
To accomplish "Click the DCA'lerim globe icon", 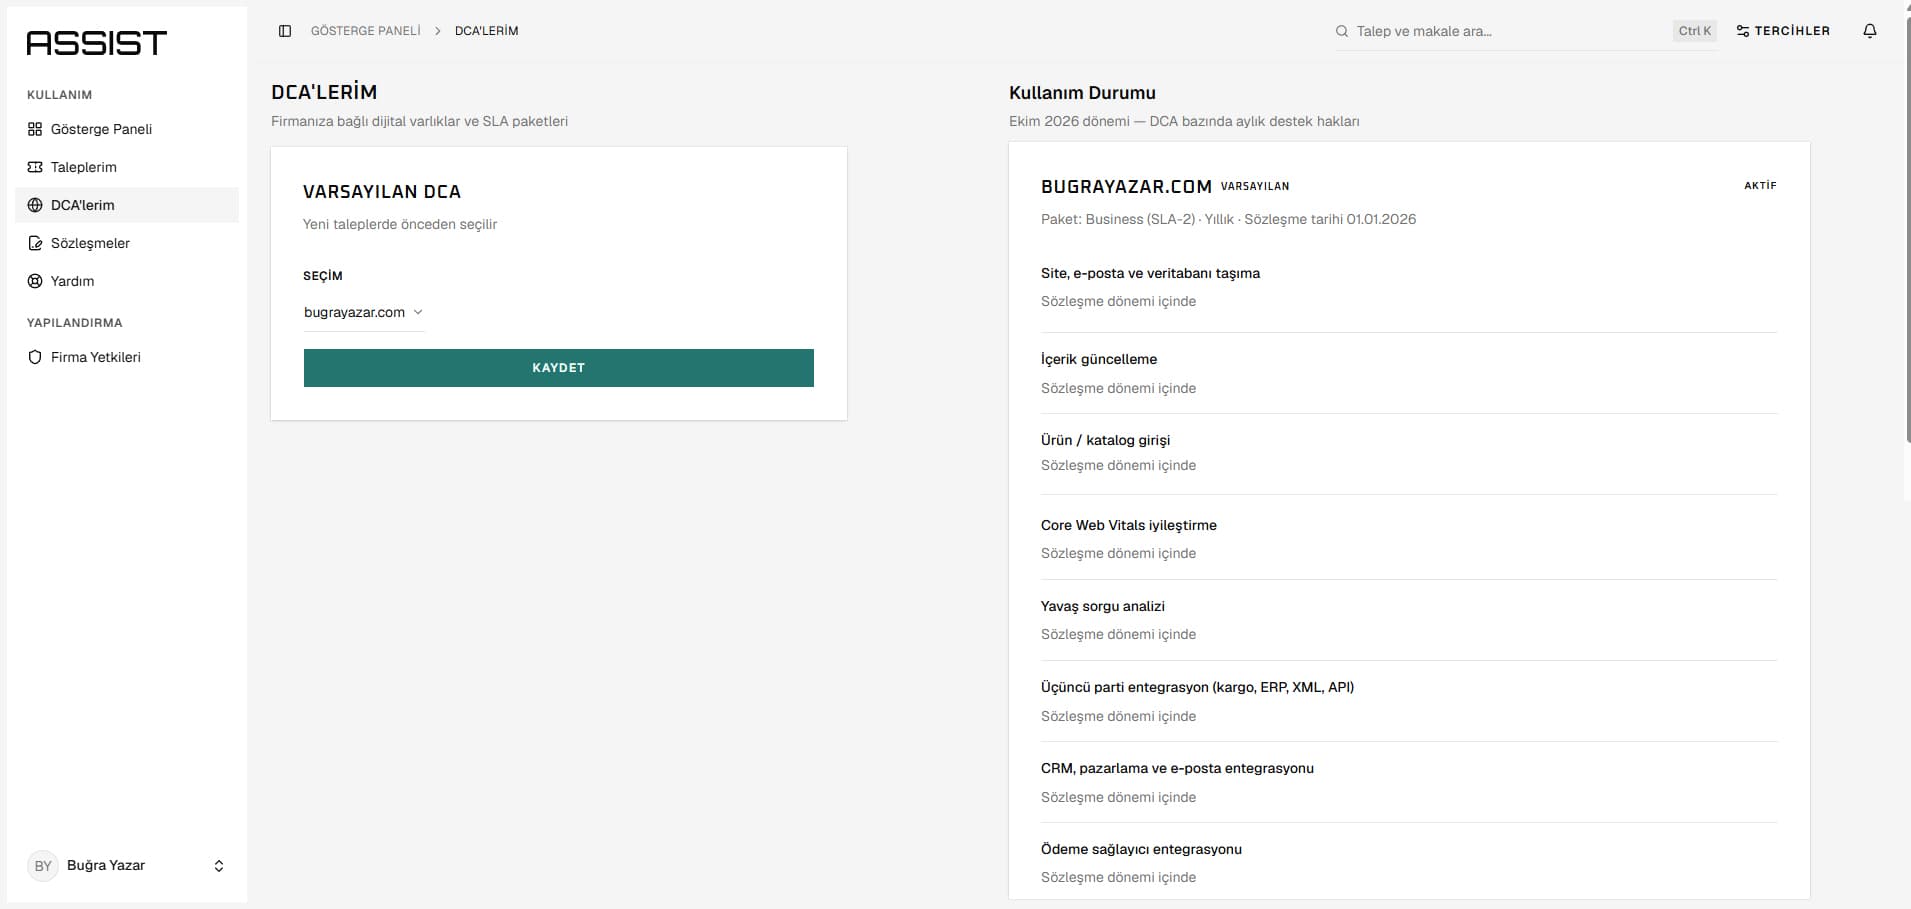I will click(x=35, y=205).
